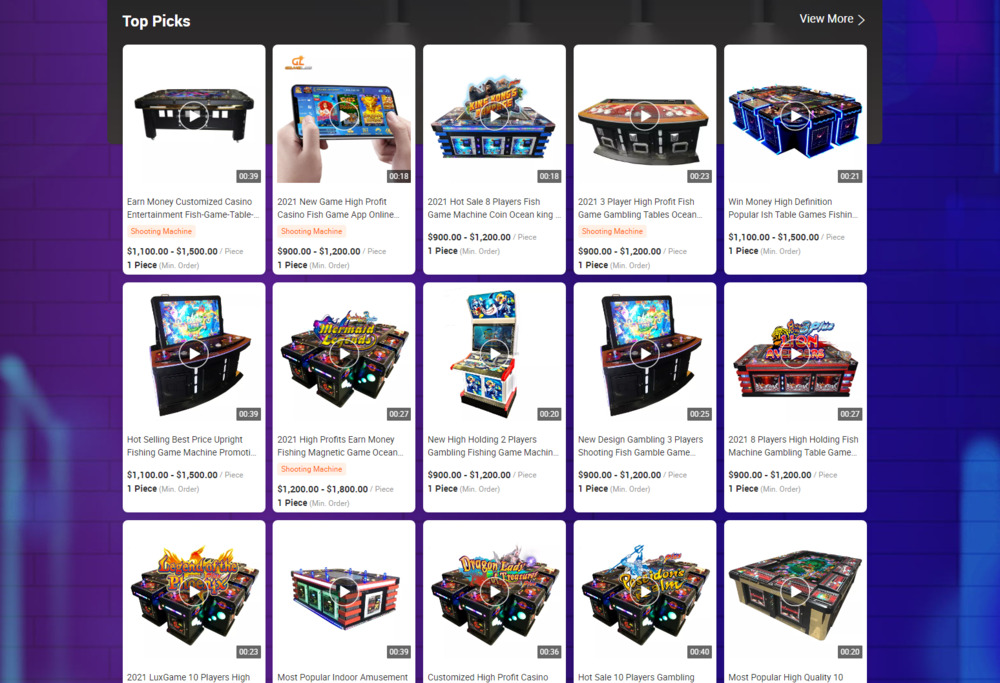Click the View More chevron arrow

(861, 20)
